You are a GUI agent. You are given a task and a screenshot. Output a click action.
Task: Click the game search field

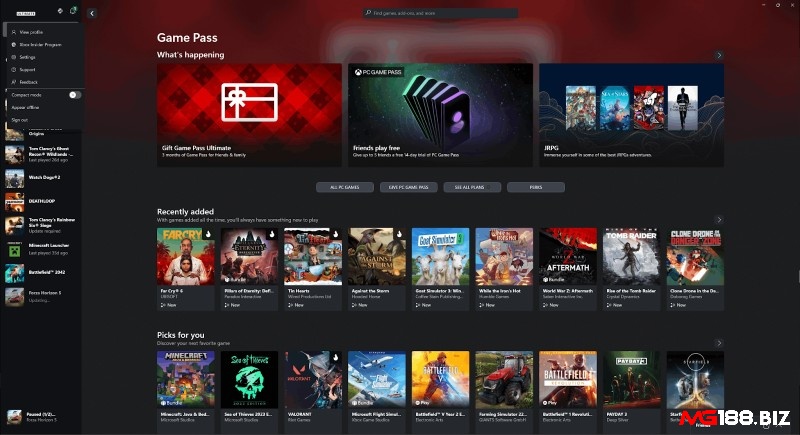[x=440, y=13]
